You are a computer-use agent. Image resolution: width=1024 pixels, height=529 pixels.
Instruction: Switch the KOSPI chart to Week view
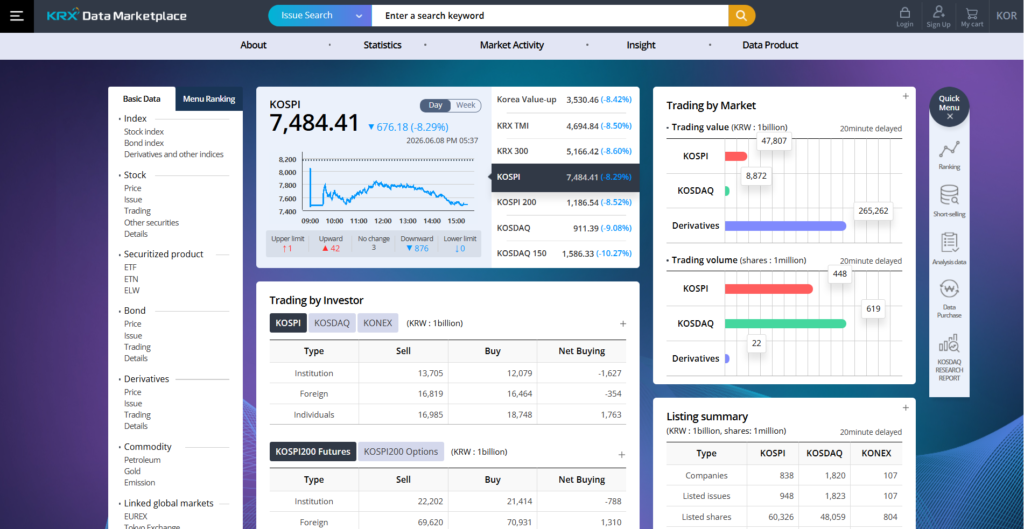(466, 105)
